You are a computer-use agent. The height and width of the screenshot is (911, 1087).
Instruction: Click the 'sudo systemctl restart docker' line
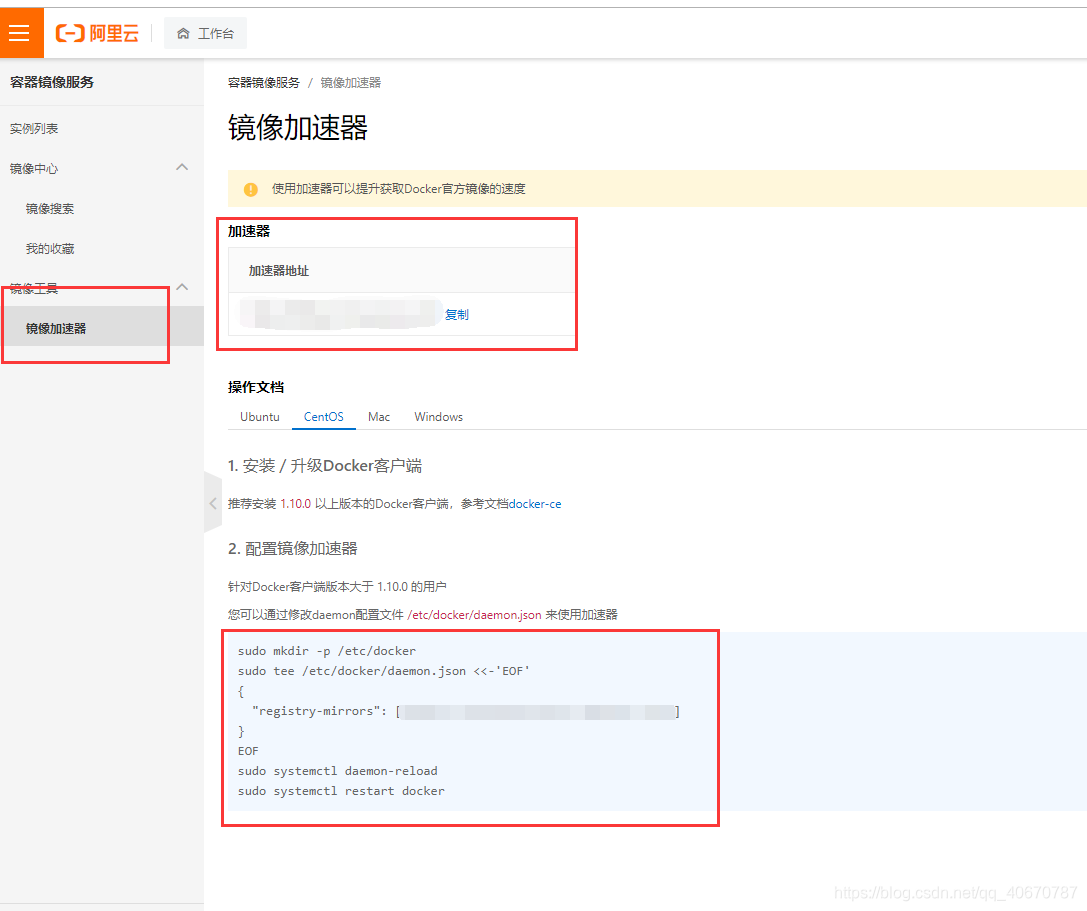tap(341, 791)
